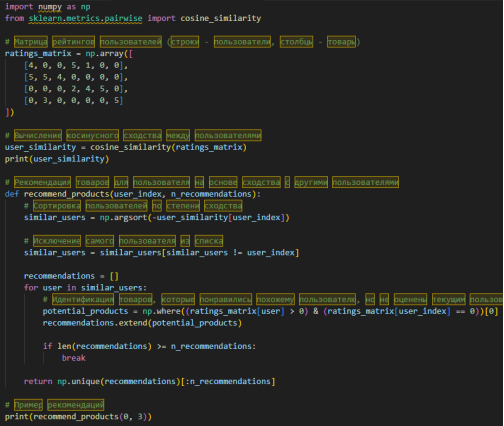This screenshot has height=426, width=504.
Task: Click the 'return' keyword
Action: point(38,381)
